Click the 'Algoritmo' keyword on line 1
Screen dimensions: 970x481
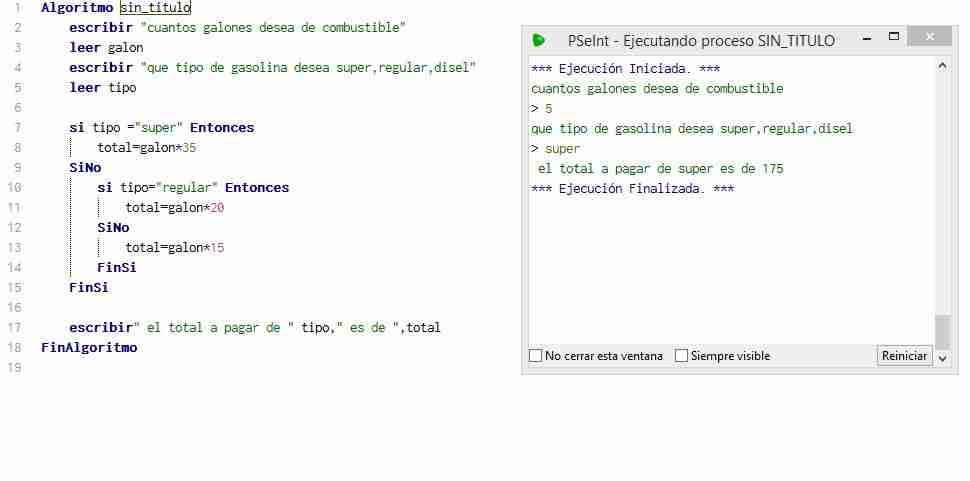click(x=77, y=8)
